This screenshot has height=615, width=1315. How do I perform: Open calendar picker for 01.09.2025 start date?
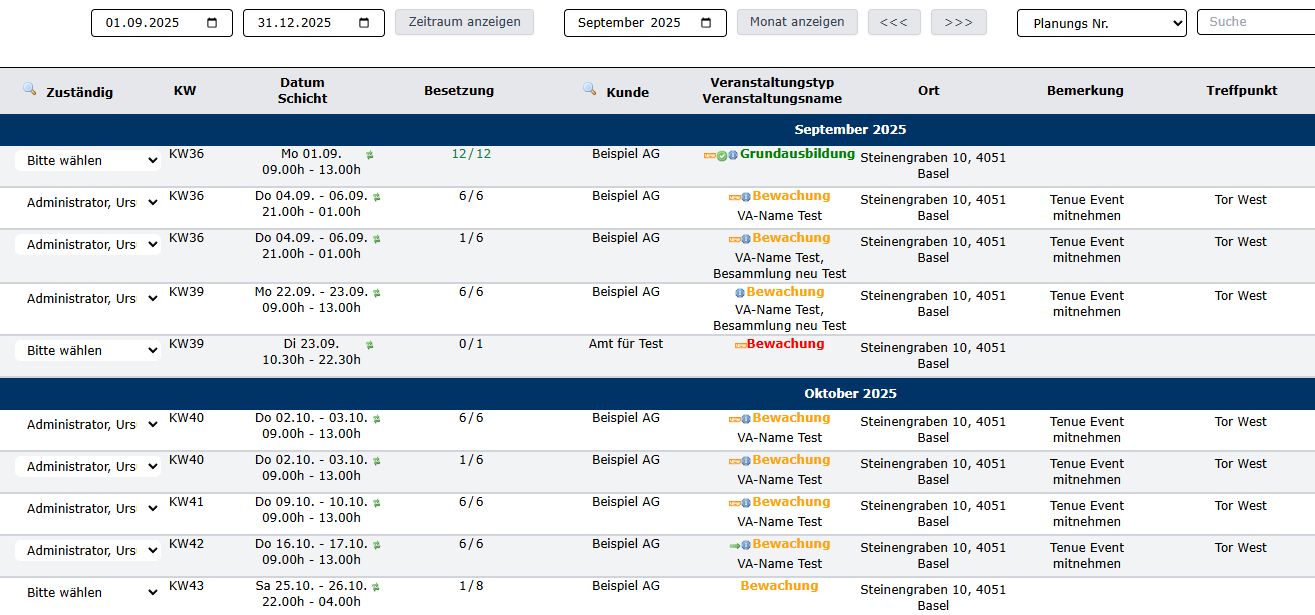(213, 23)
